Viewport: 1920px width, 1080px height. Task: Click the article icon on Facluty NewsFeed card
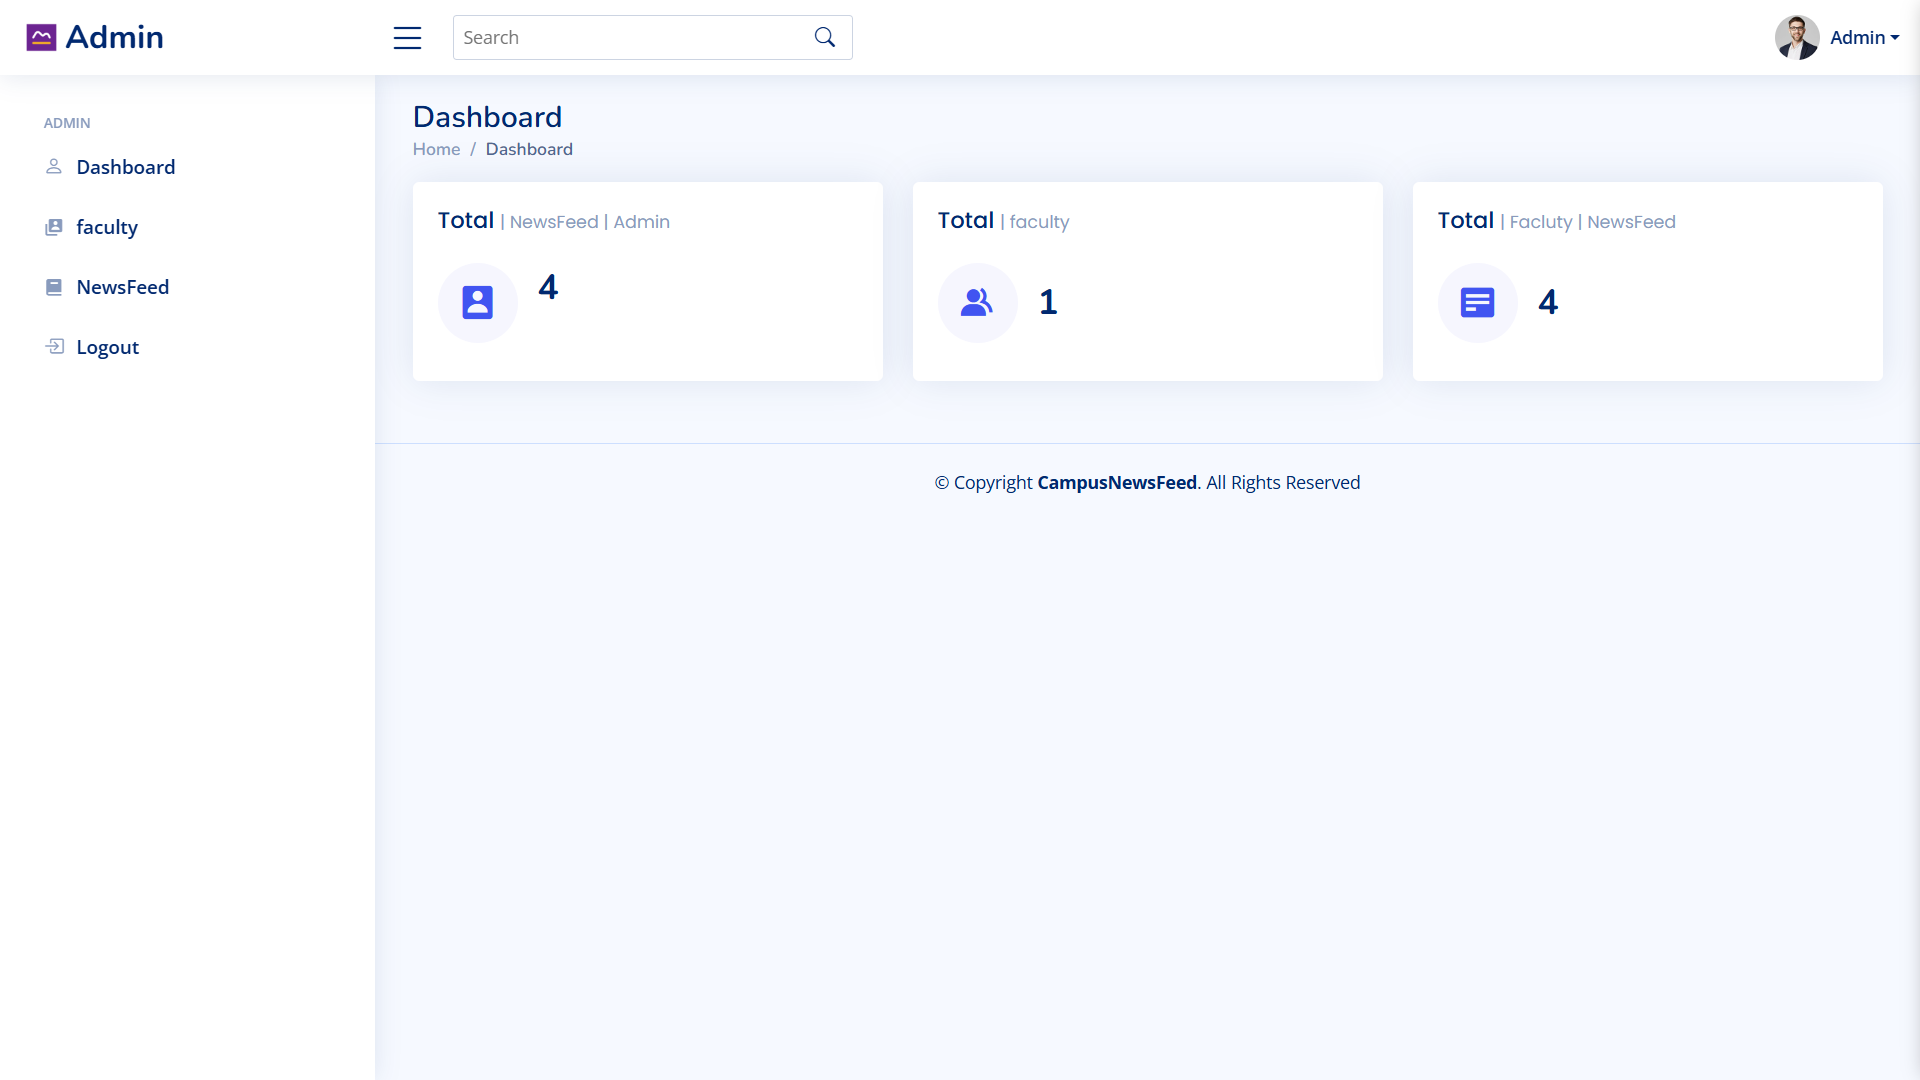point(1477,302)
